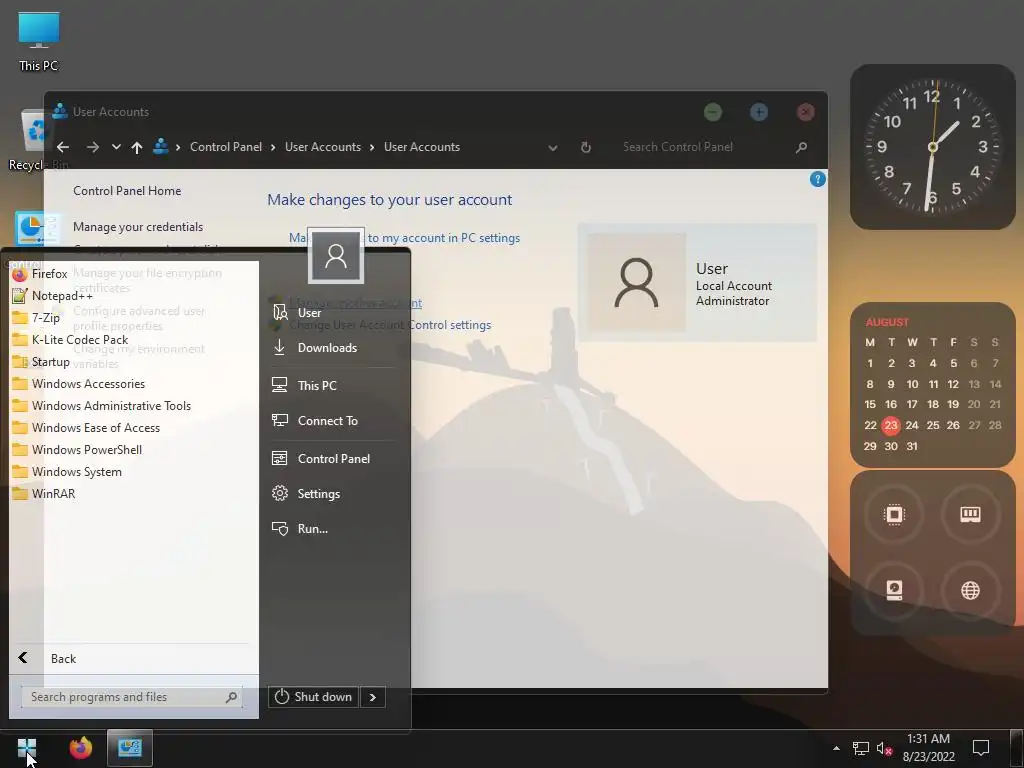Screen dimensions: 1024x768
Task: Open the taskbar clock and date
Action: (x=929, y=748)
